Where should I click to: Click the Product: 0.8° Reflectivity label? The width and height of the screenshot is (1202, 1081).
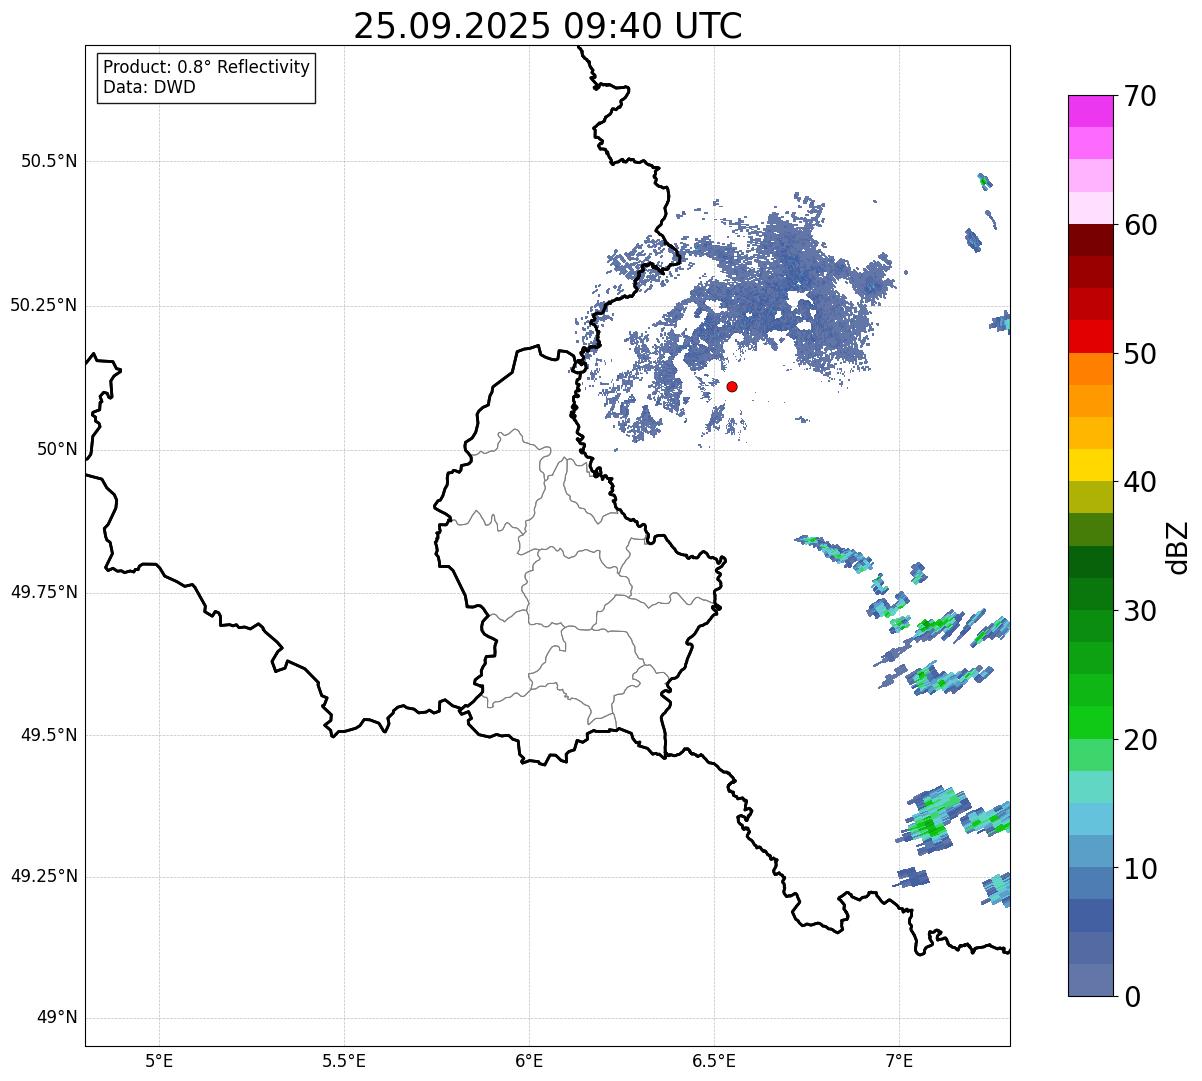(x=207, y=67)
